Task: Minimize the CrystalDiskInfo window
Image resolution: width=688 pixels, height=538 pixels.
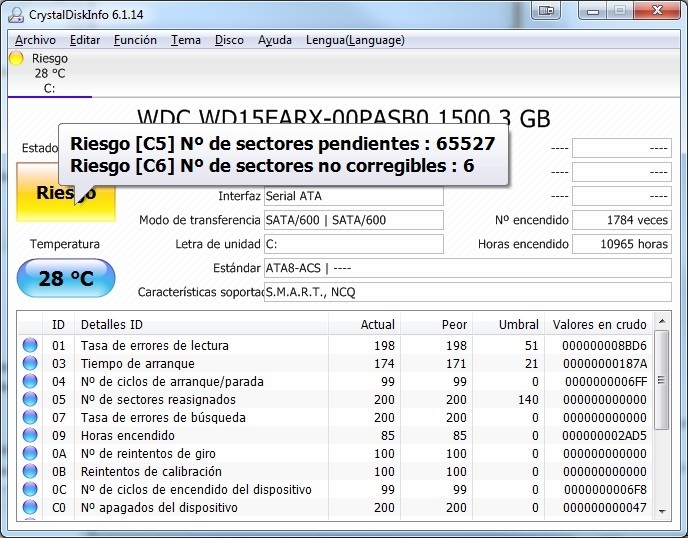Action: 593,10
